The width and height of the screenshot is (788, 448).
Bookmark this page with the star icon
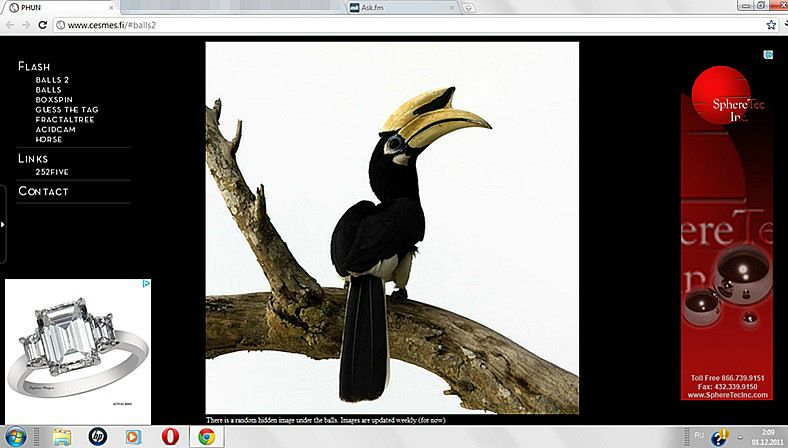[771, 25]
